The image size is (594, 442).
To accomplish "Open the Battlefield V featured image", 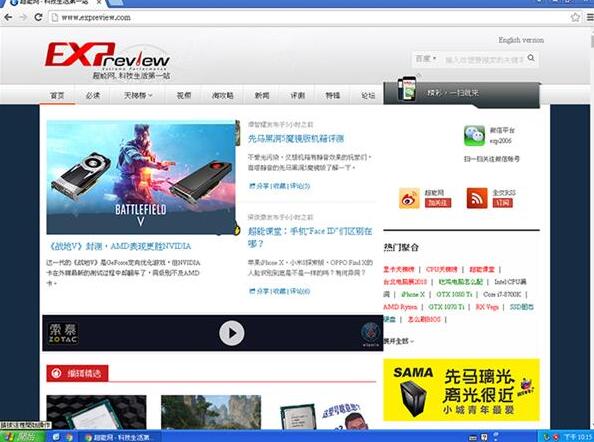I will pyautogui.click(x=141, y=177).
